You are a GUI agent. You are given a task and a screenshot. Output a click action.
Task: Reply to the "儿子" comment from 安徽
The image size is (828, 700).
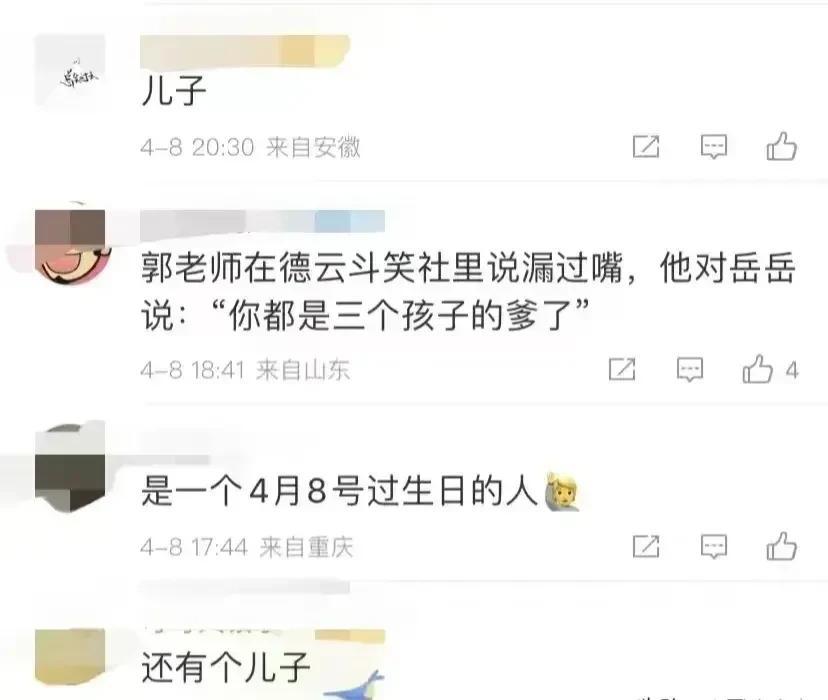(x=714, y=147)
